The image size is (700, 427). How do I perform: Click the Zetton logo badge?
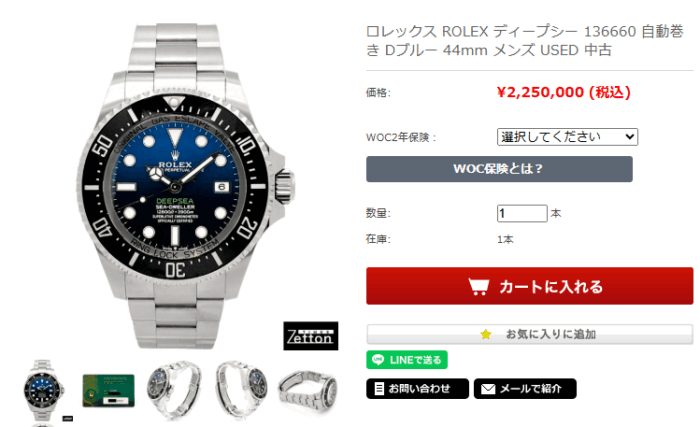point(311,336)
